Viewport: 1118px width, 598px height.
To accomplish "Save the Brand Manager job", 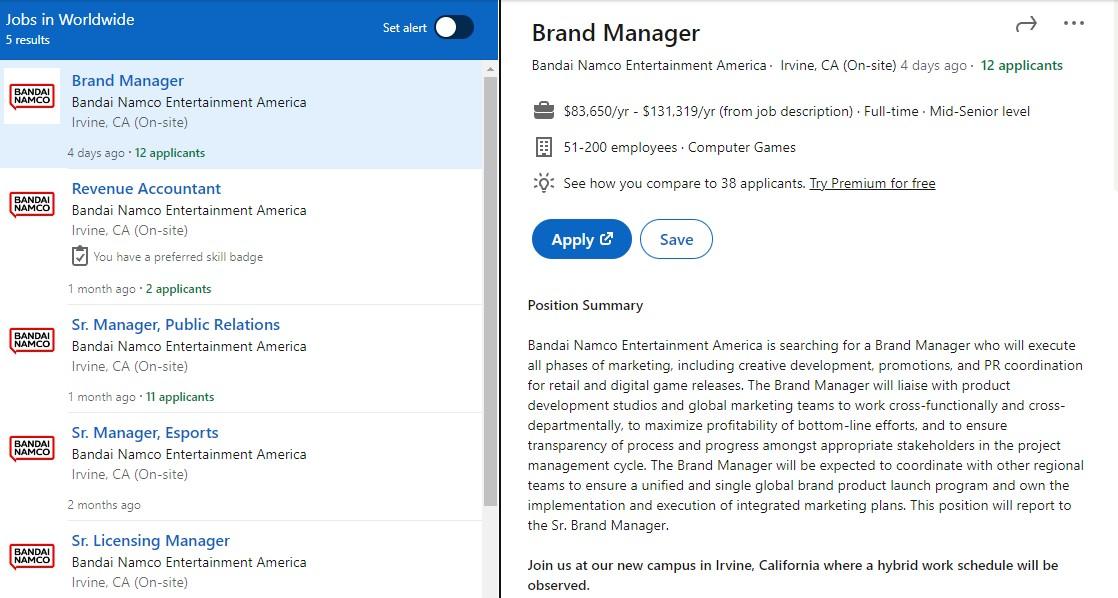I will pyautogui.click(x=676, y=240).
